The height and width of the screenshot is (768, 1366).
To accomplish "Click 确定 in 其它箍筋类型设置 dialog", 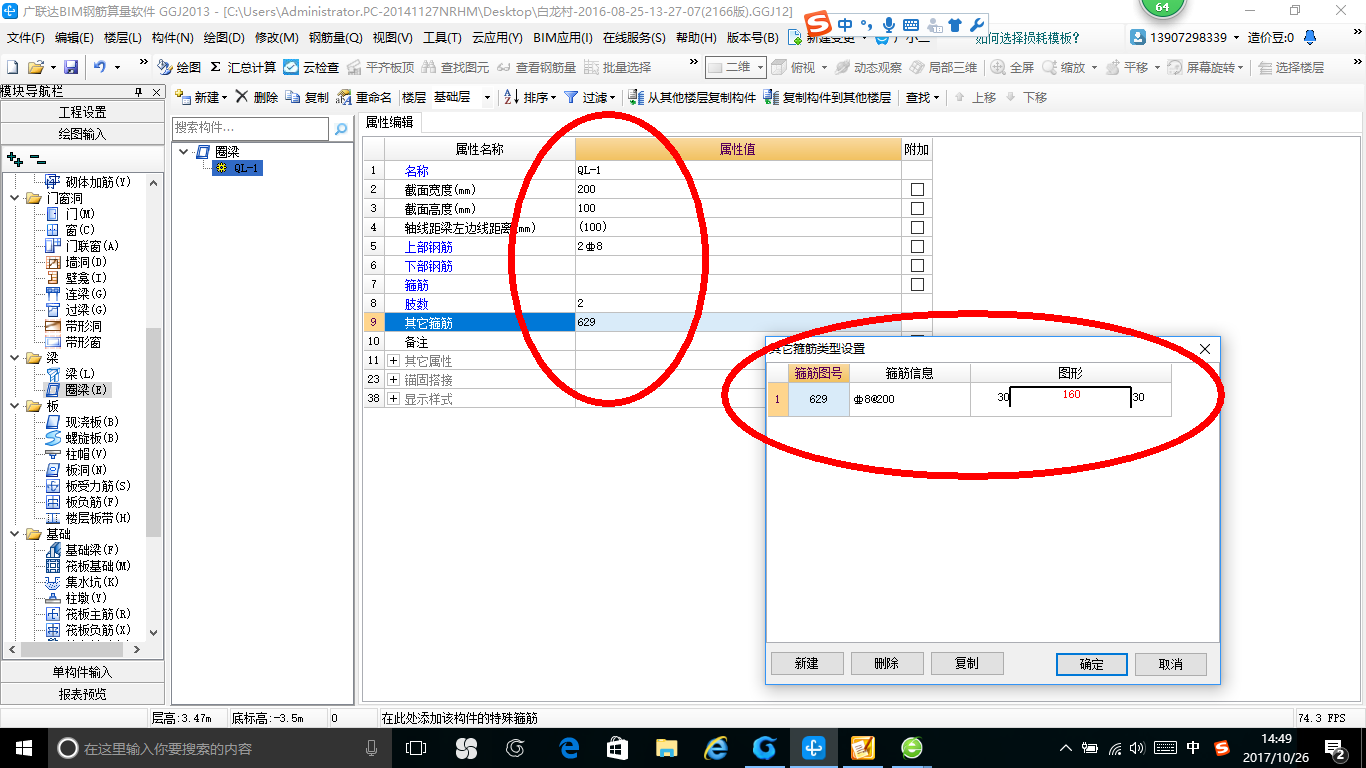I will pyautogui.click(x=1092, y=664).
